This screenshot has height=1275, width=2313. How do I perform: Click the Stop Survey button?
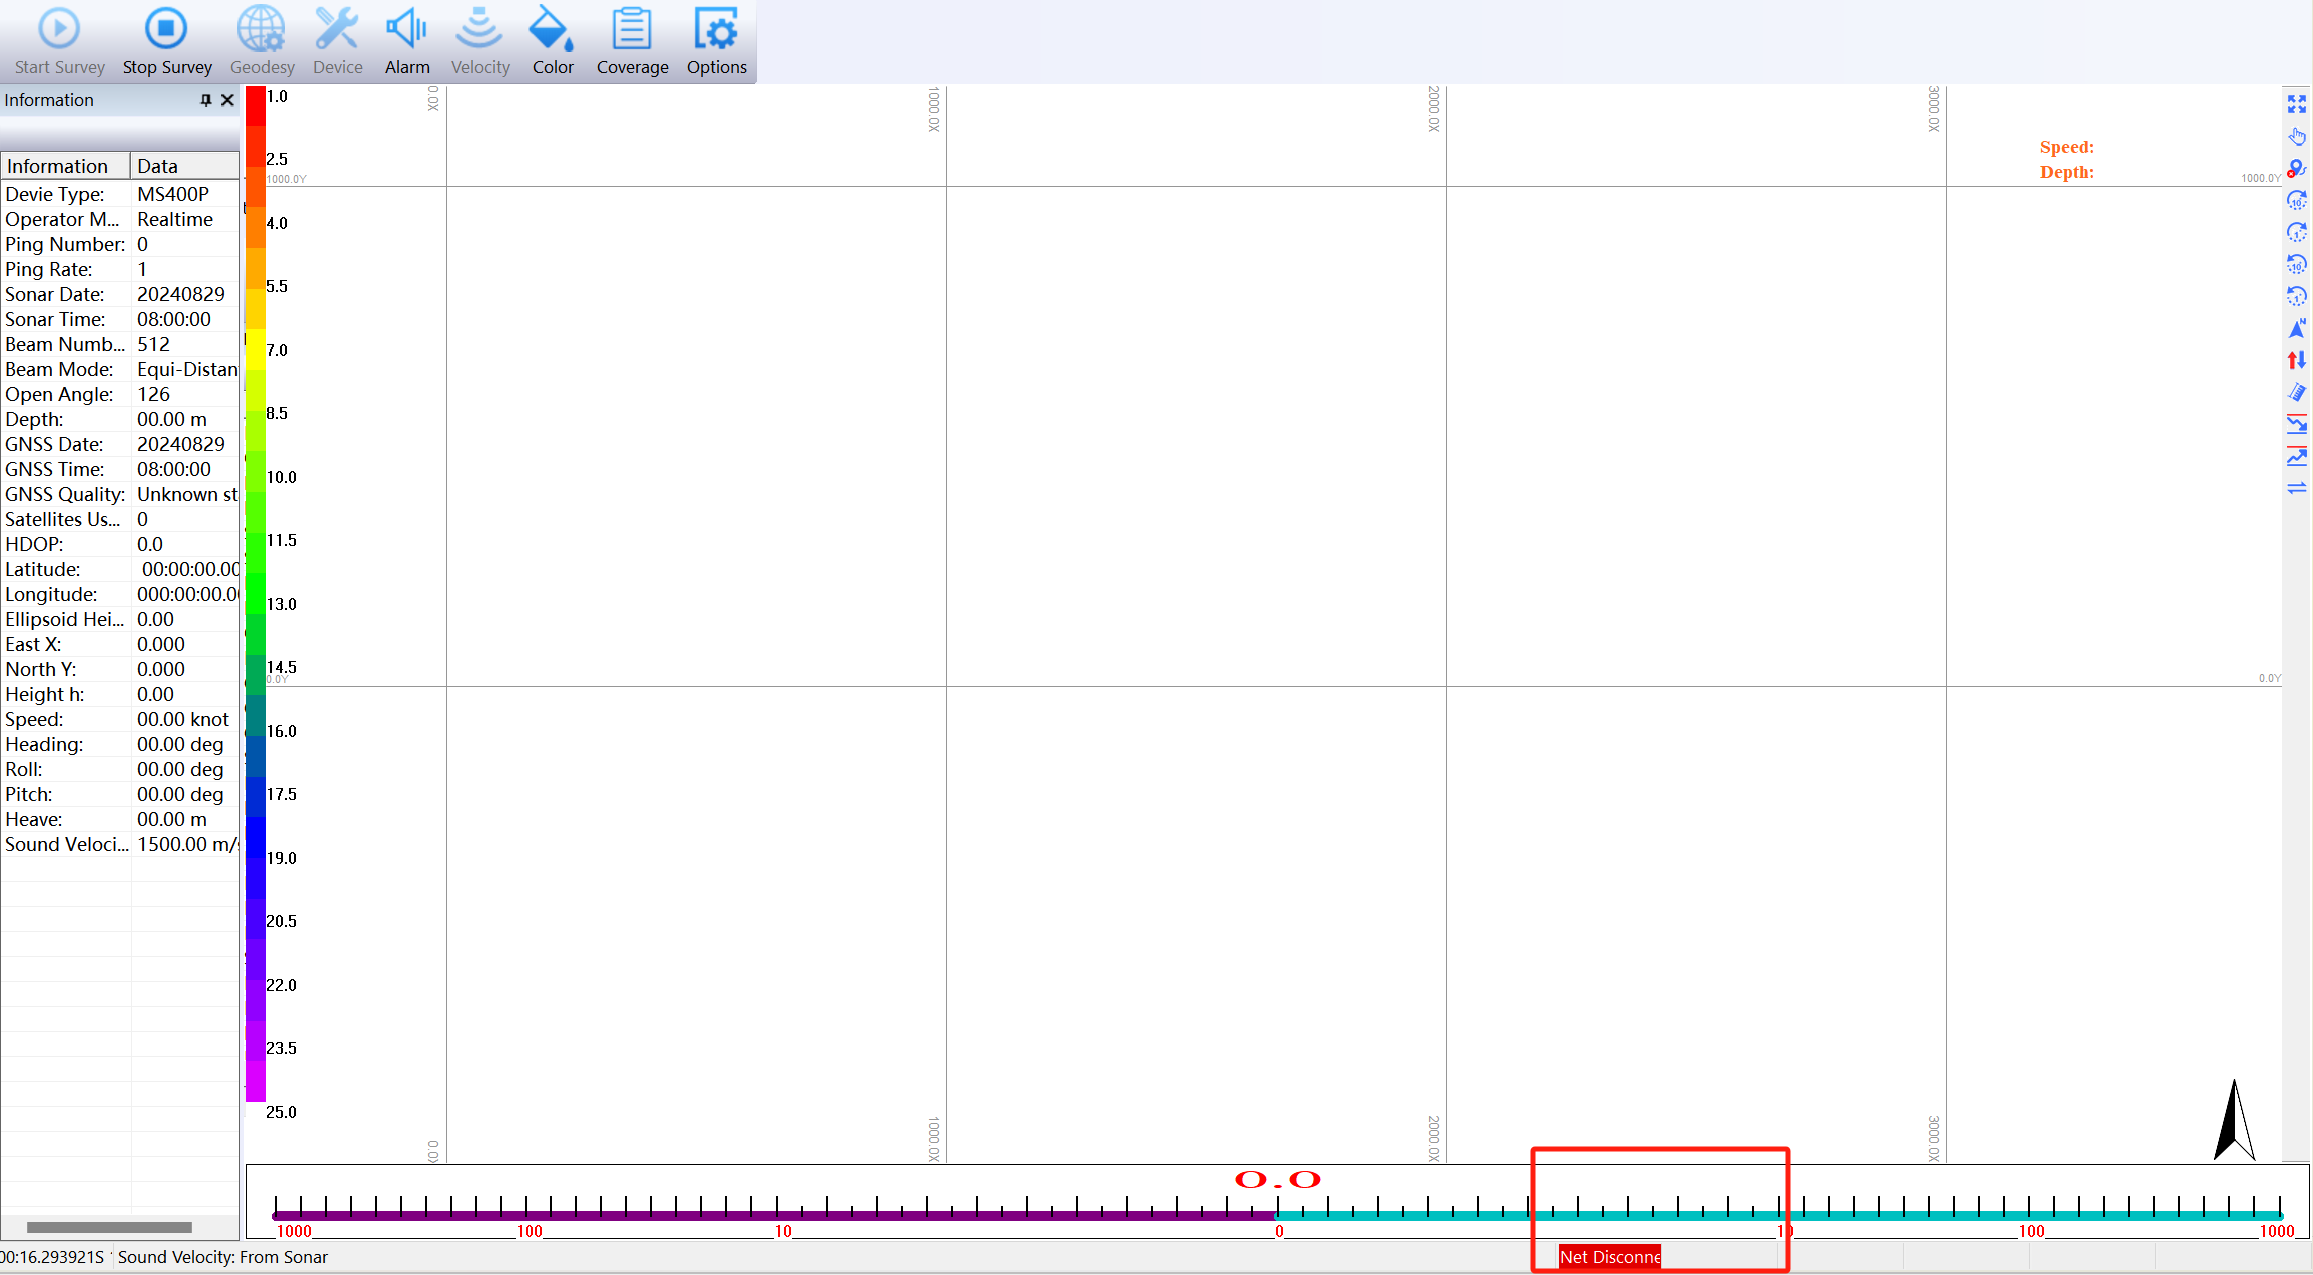167,41
